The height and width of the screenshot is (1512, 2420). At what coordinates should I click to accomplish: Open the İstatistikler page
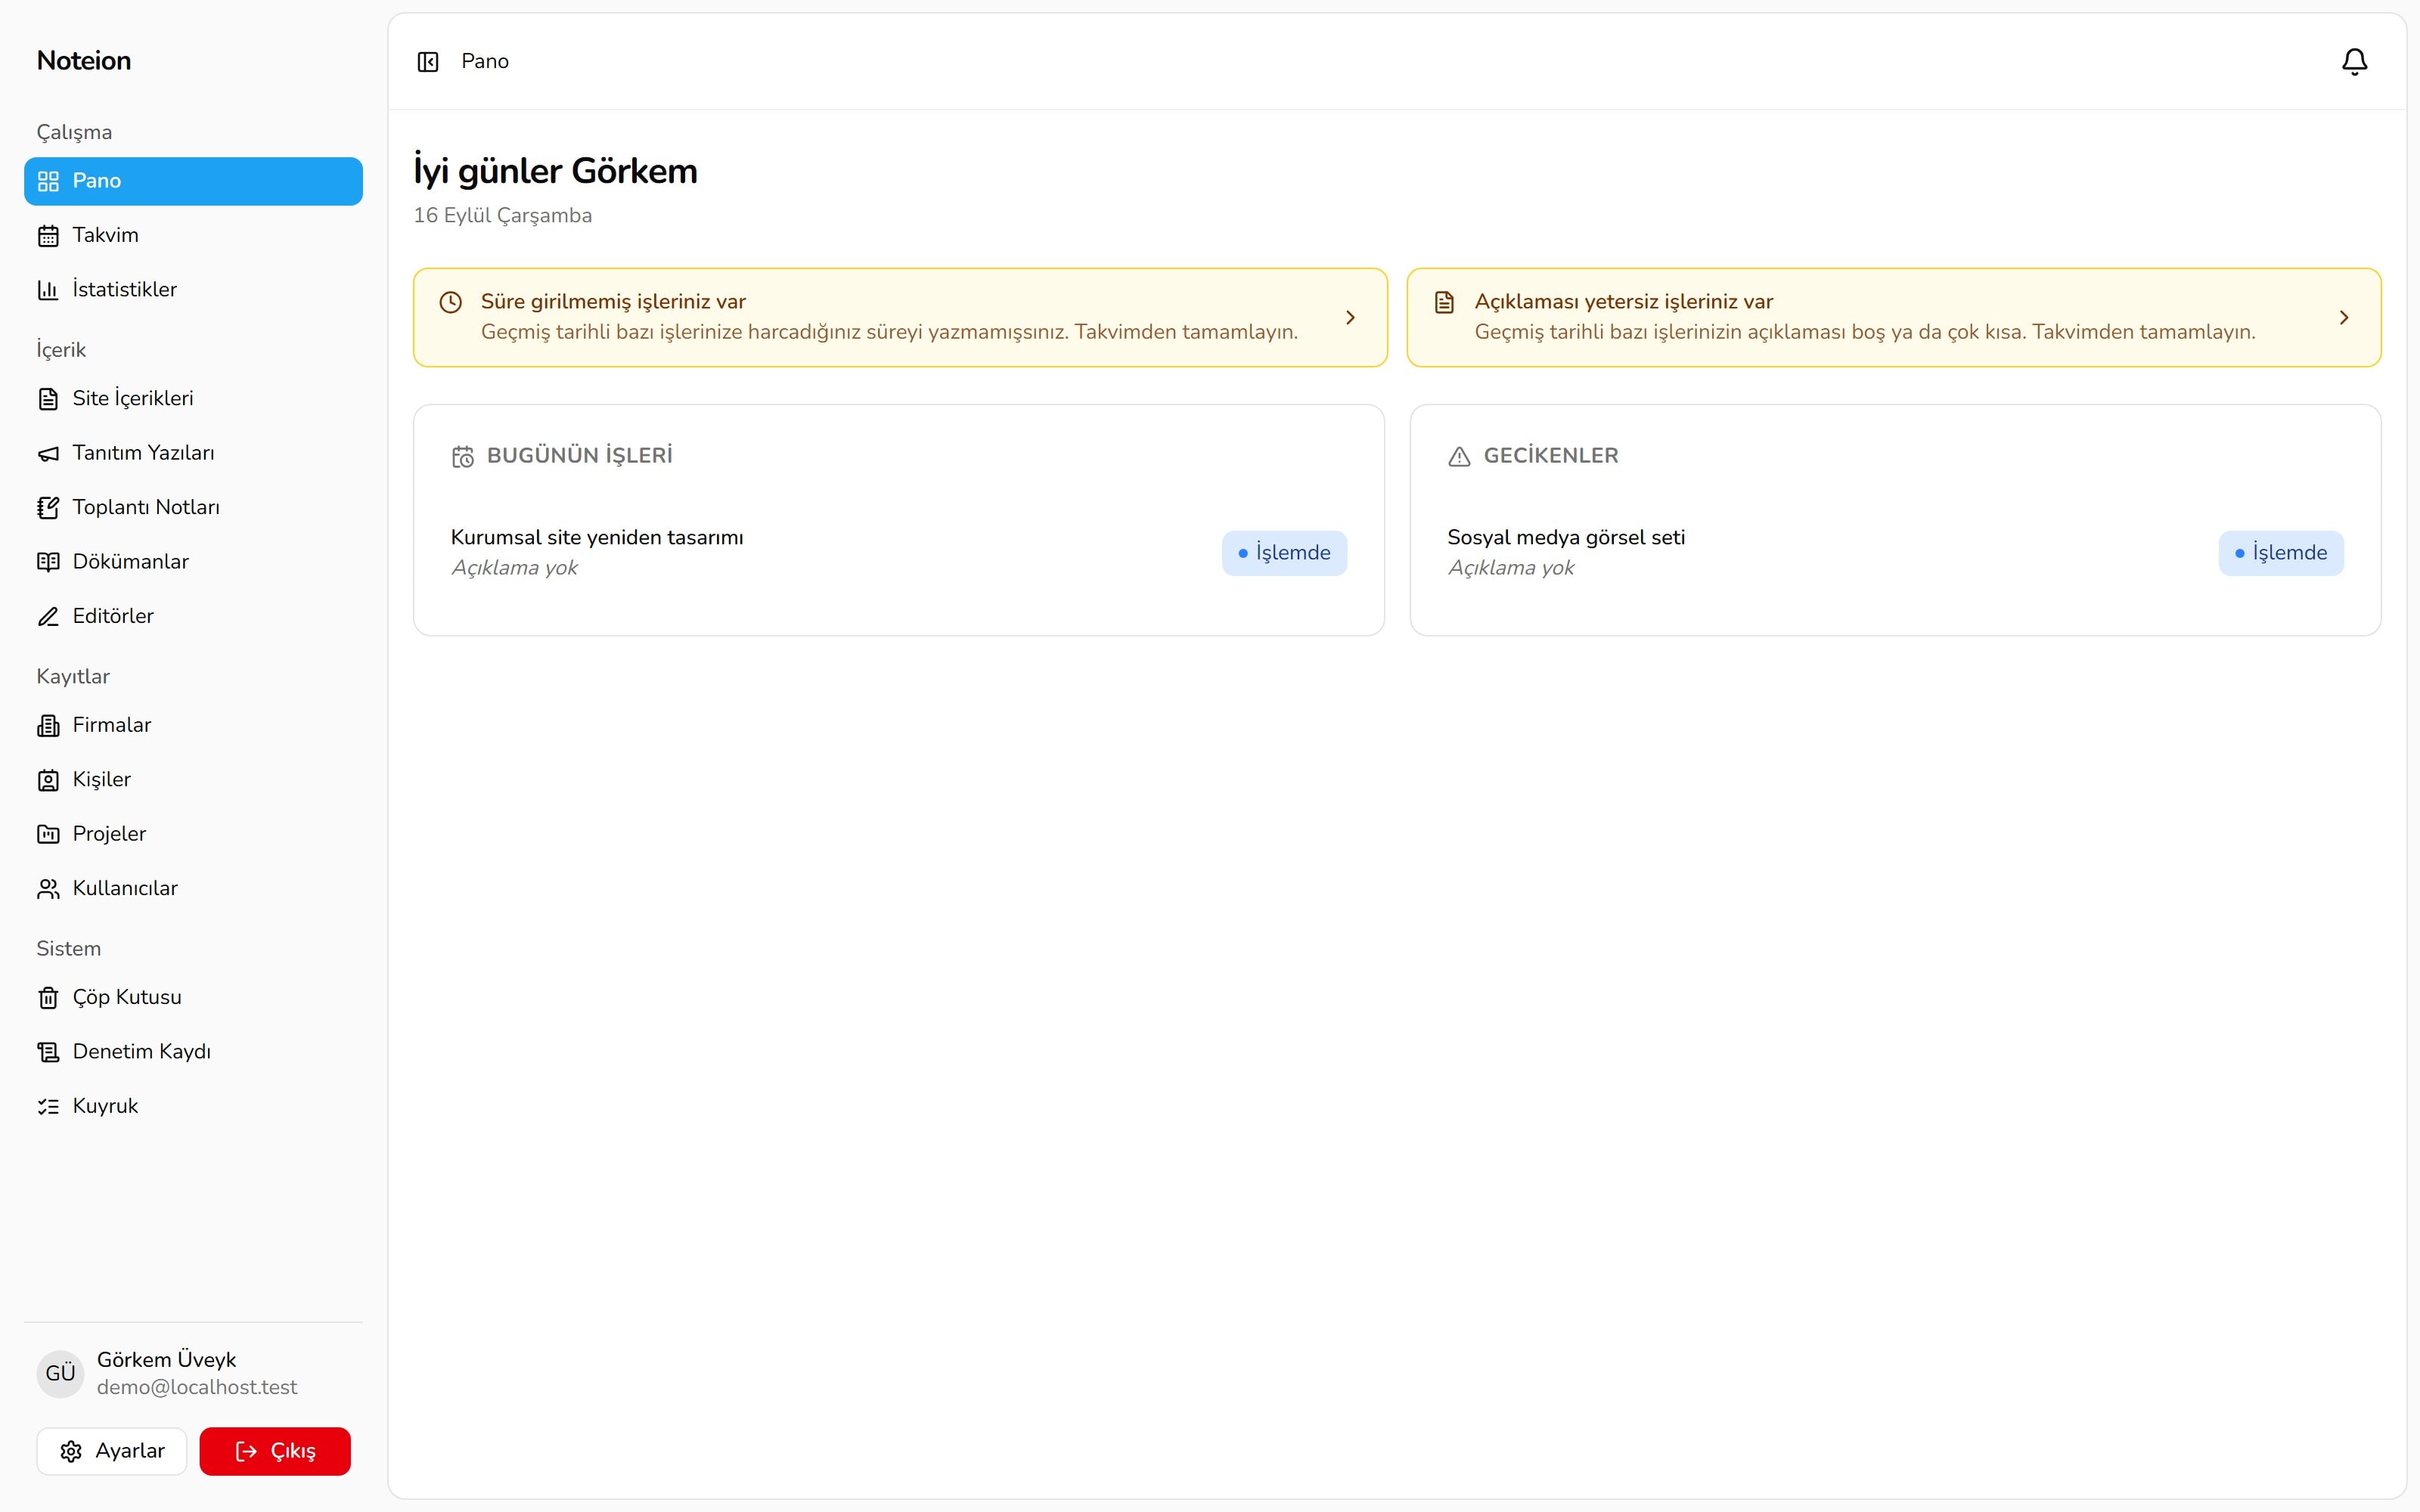[193, 290]
